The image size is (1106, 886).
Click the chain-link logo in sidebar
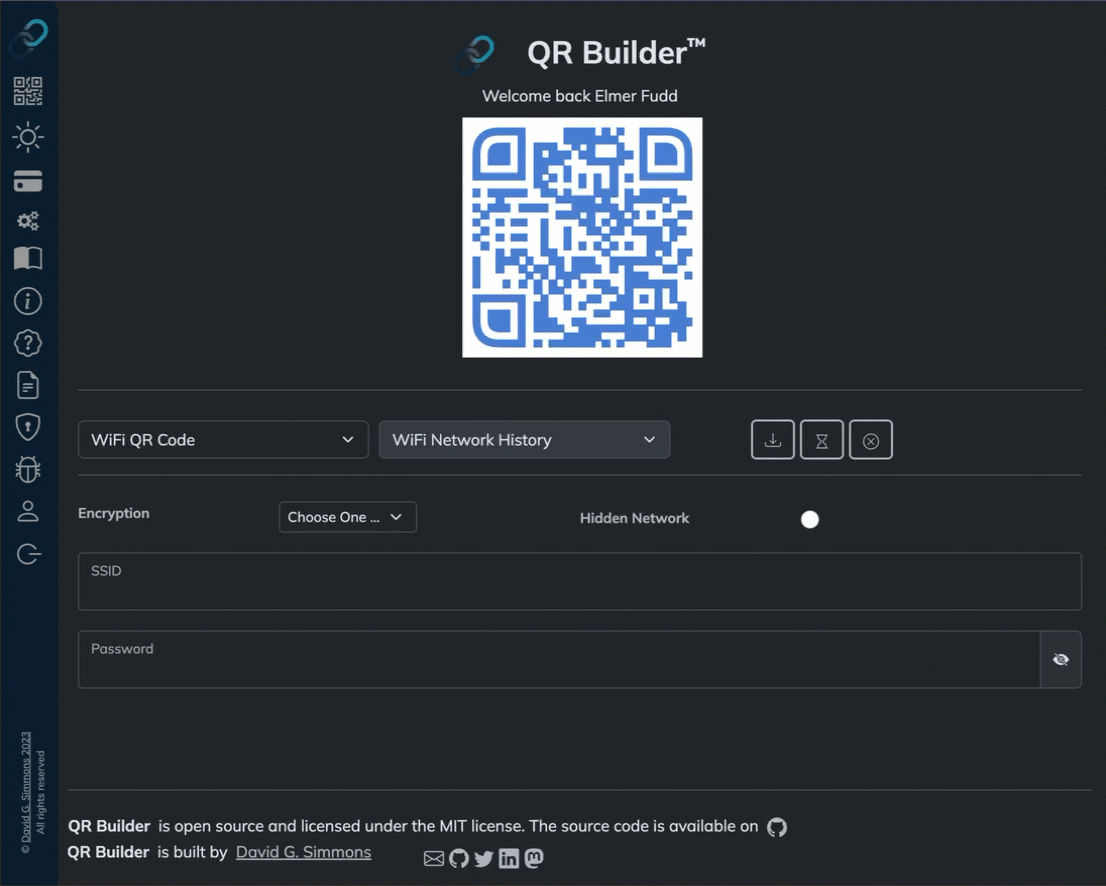click(x=28, y=38)
